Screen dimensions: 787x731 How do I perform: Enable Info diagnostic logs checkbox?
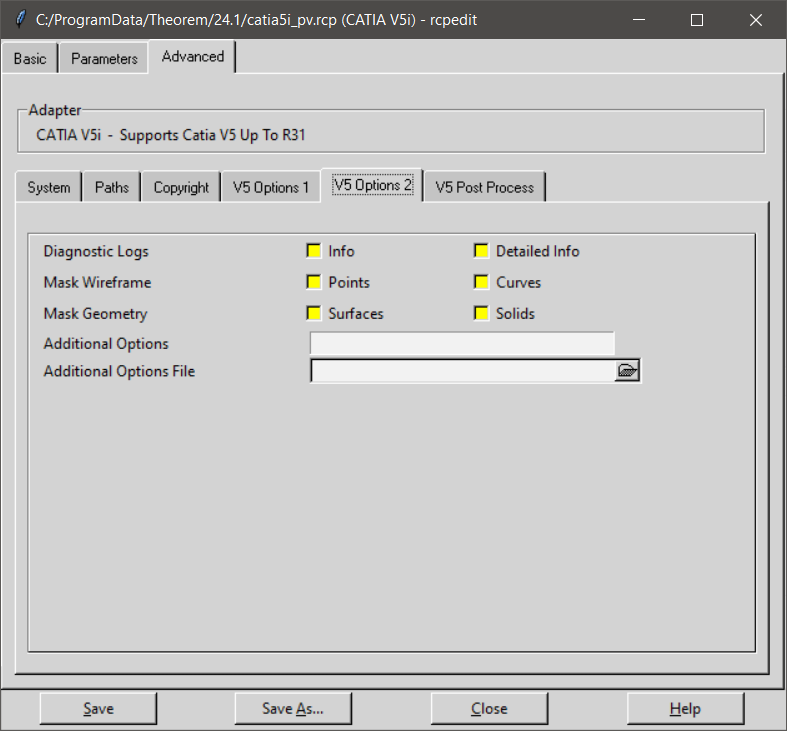(314, 251)
